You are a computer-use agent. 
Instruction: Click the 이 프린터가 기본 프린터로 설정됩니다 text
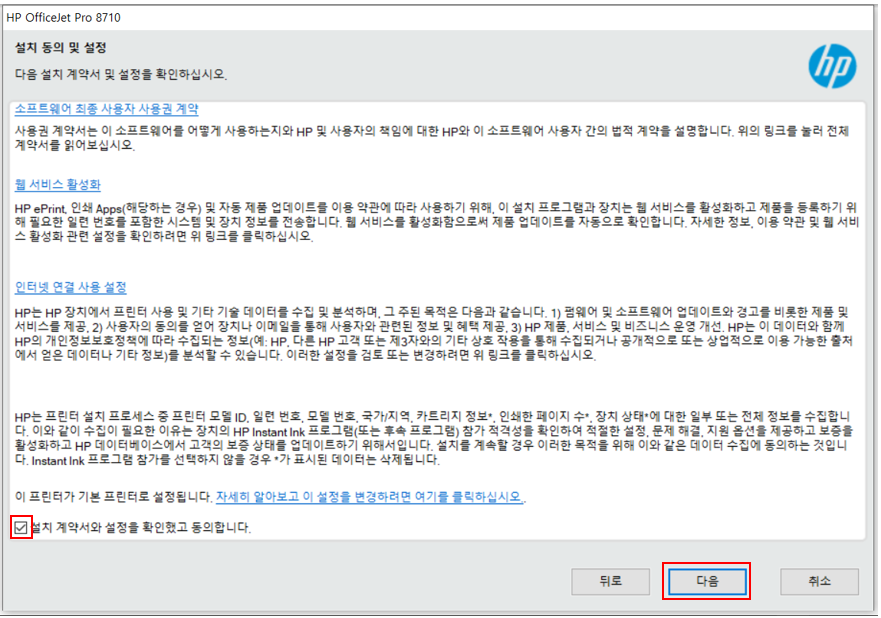pyautogui.click(x=114, y=497)
